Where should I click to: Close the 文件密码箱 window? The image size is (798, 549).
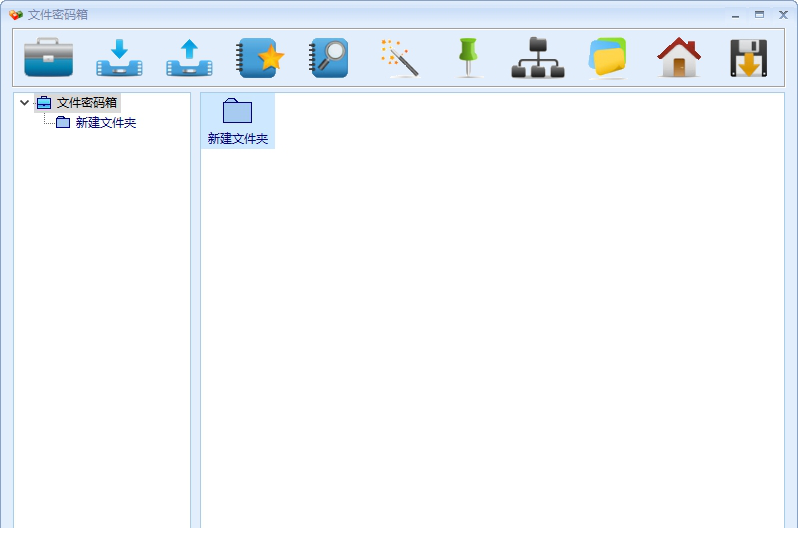click(x=783, y=15)
